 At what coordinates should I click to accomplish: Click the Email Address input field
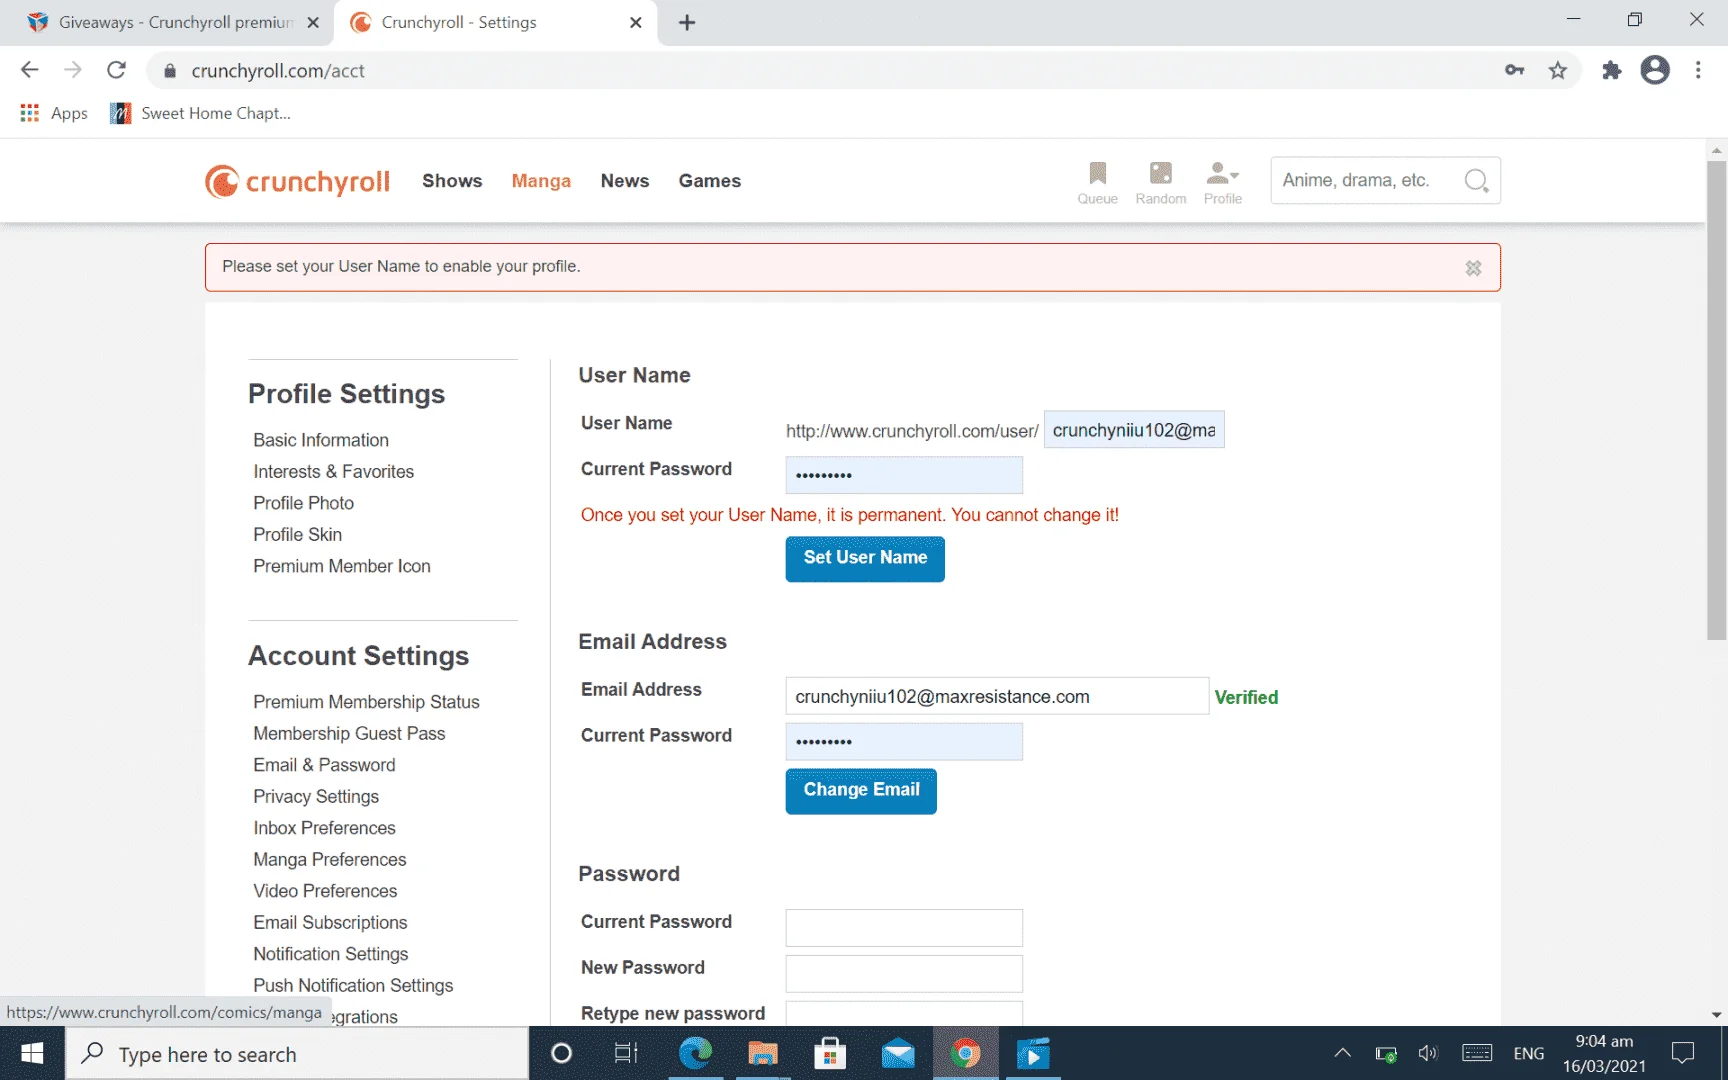(x=997, y=696)
